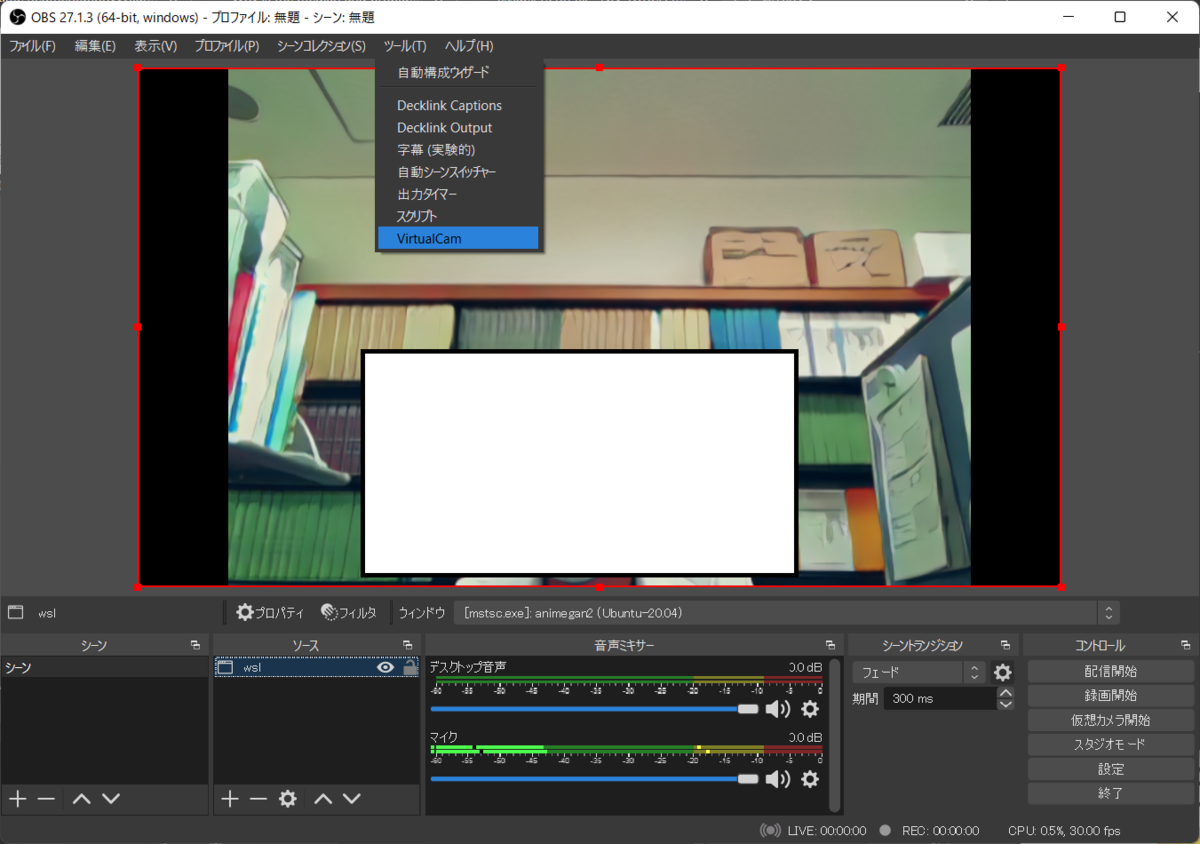Move source down with arrow icon
Image resolution: width=1200 pixels, height=844 pixels.
click(x=352, y=798)
